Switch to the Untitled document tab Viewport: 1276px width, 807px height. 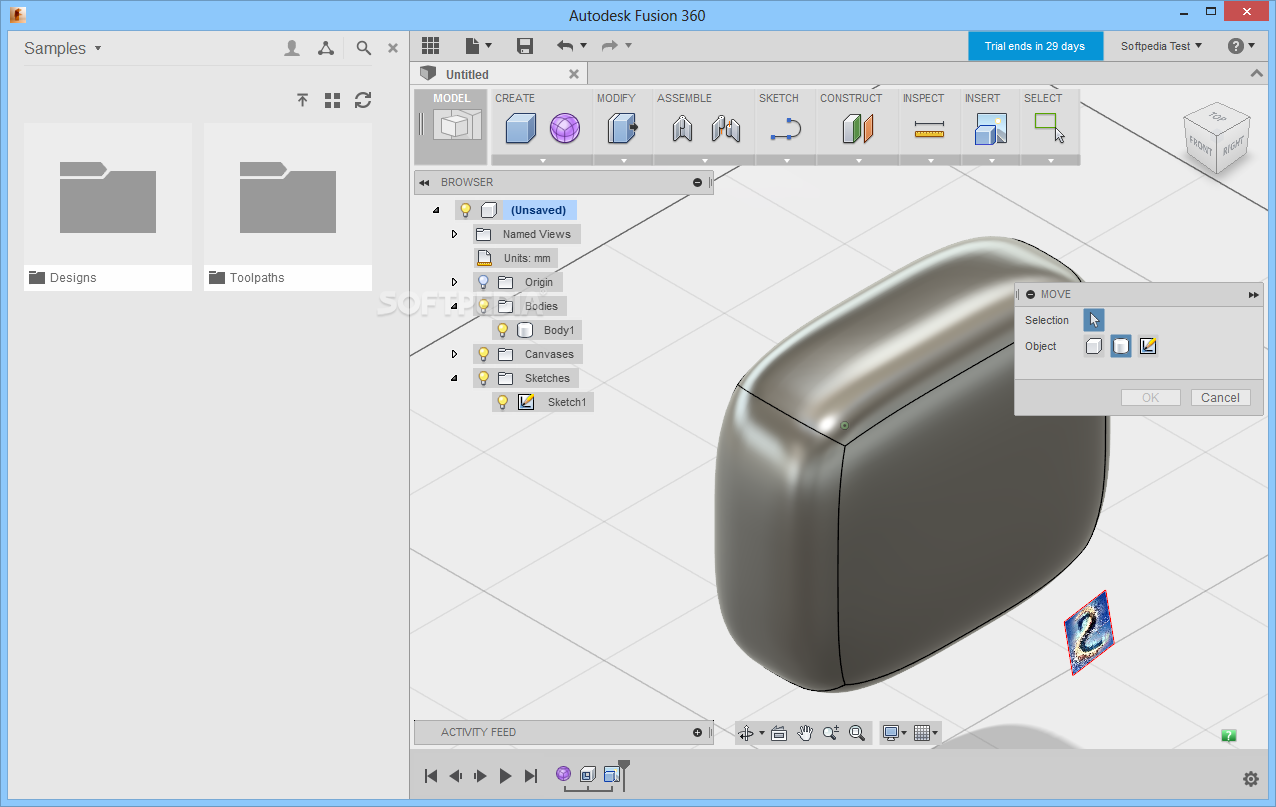pos(500,74)
